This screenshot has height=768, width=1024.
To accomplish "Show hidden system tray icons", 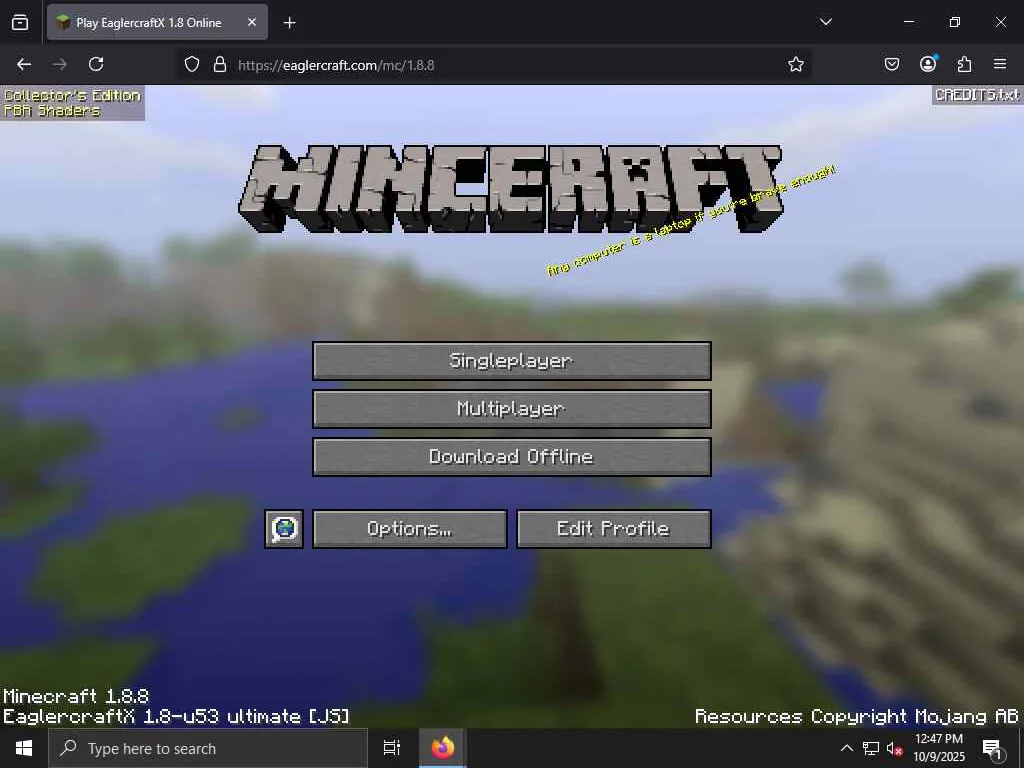I will point(846,748).
